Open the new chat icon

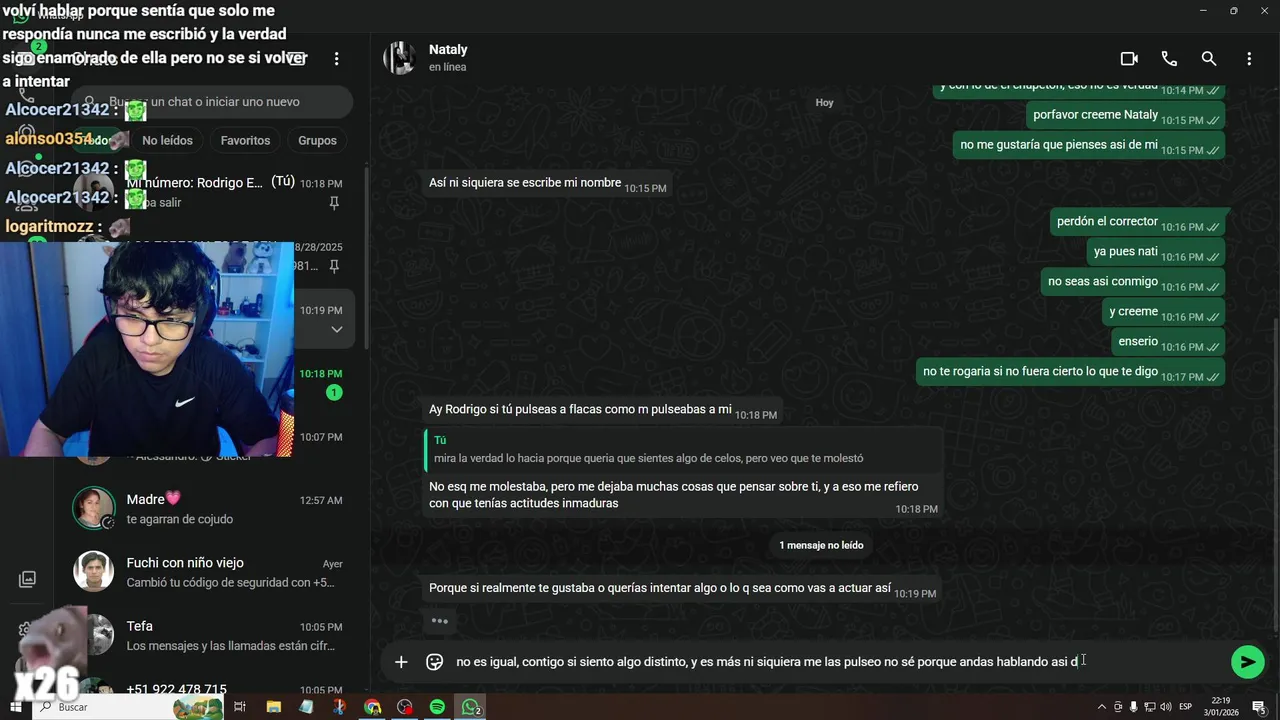pyautogui.click(x=297, y=59)
